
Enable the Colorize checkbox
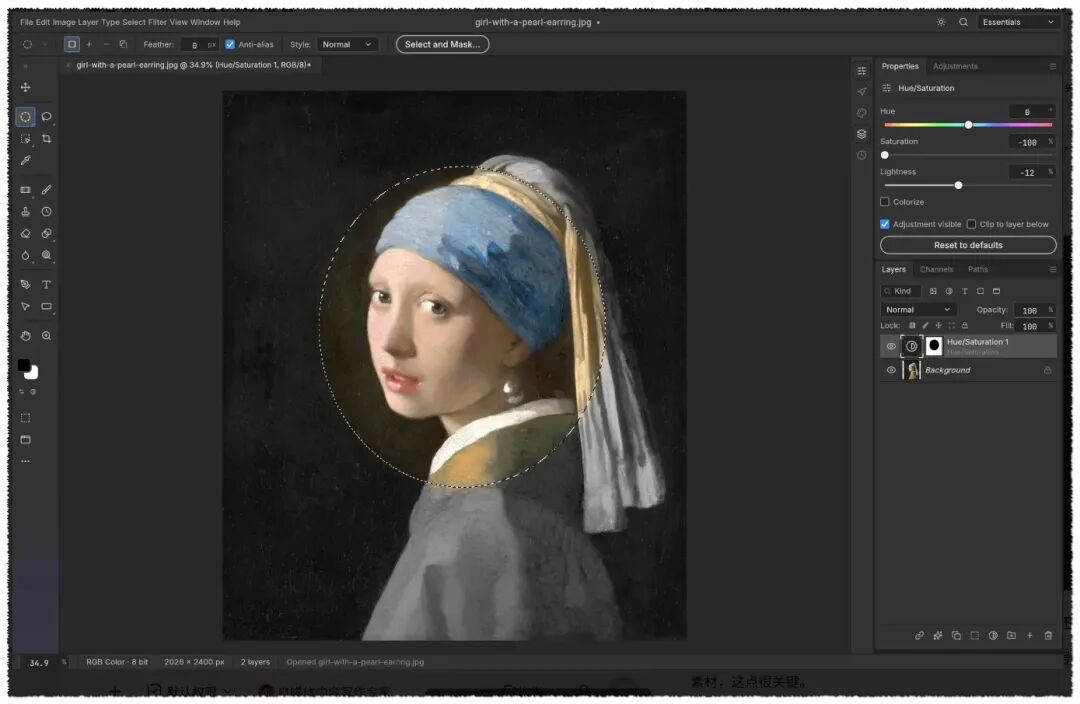(x=884, y=202)
